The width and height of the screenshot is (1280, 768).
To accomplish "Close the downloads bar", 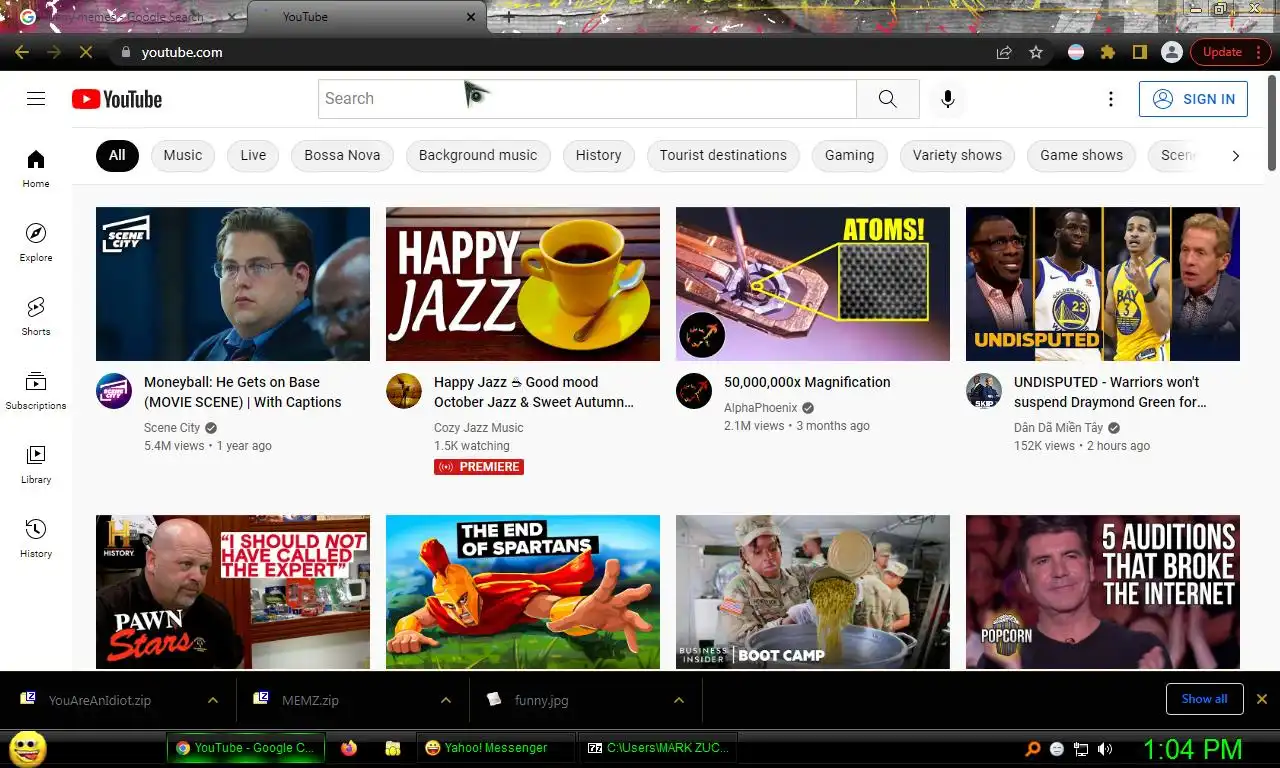I will tap(1262, 699).
